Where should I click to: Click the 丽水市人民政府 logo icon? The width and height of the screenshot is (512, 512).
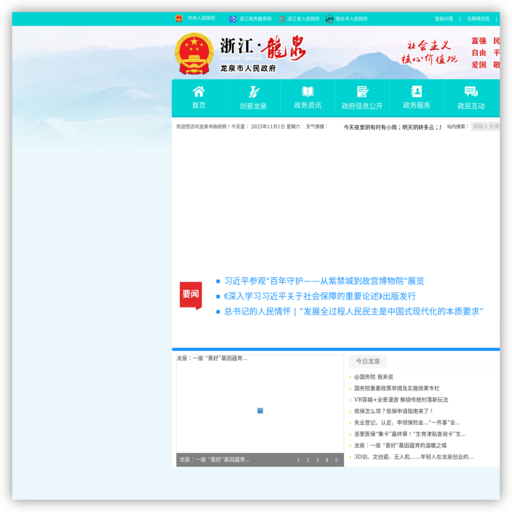pyautogui.click(x=329, y=19)
